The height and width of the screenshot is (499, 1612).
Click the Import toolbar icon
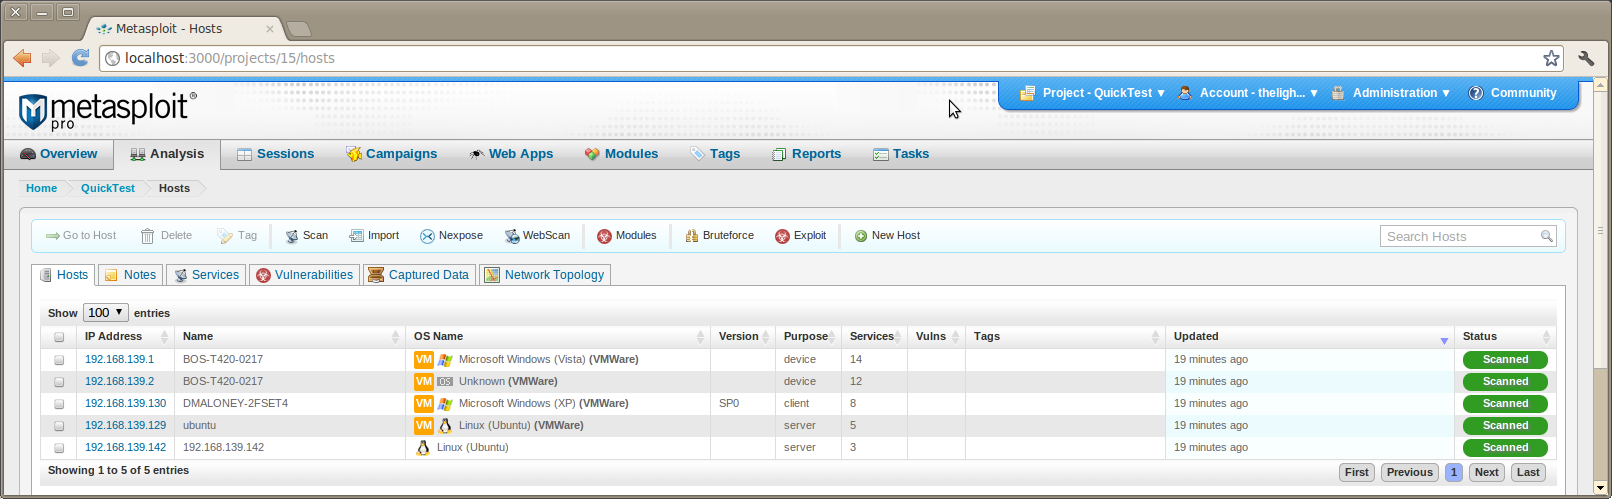click(356, 236)
